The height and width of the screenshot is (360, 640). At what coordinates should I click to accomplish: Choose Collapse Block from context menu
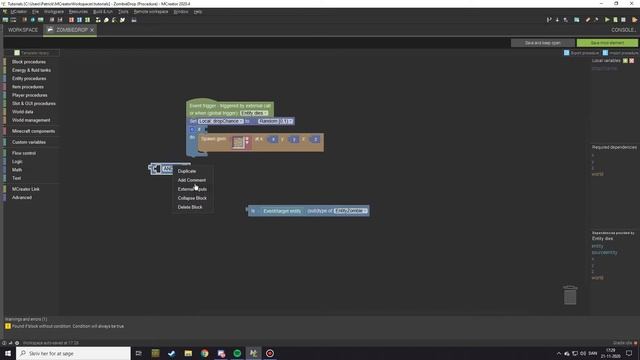[193, 198]
